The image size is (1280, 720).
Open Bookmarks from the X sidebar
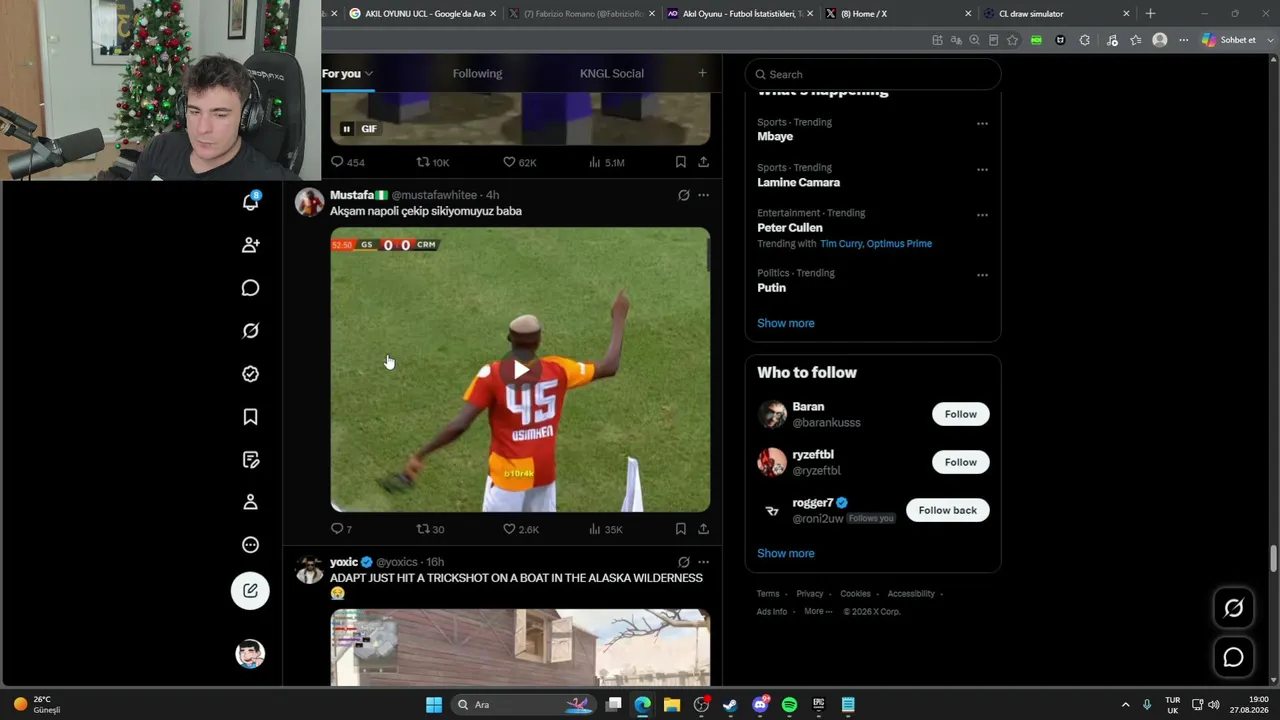(250, 417)
